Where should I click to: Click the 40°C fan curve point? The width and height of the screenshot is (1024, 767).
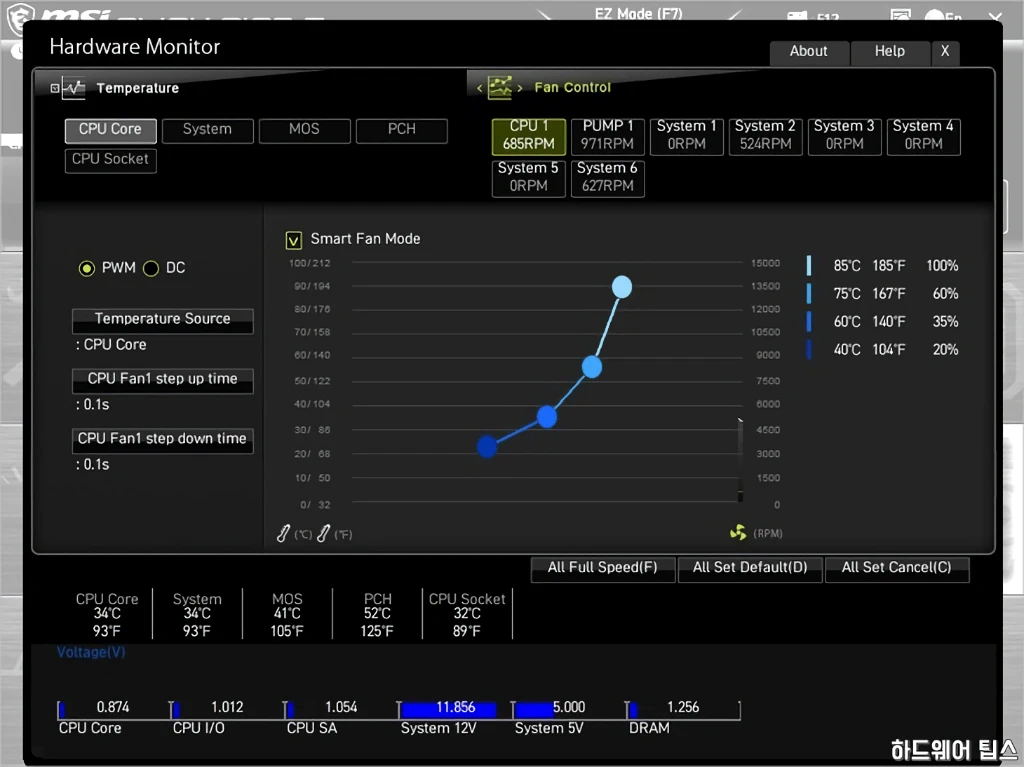(487, 447)
